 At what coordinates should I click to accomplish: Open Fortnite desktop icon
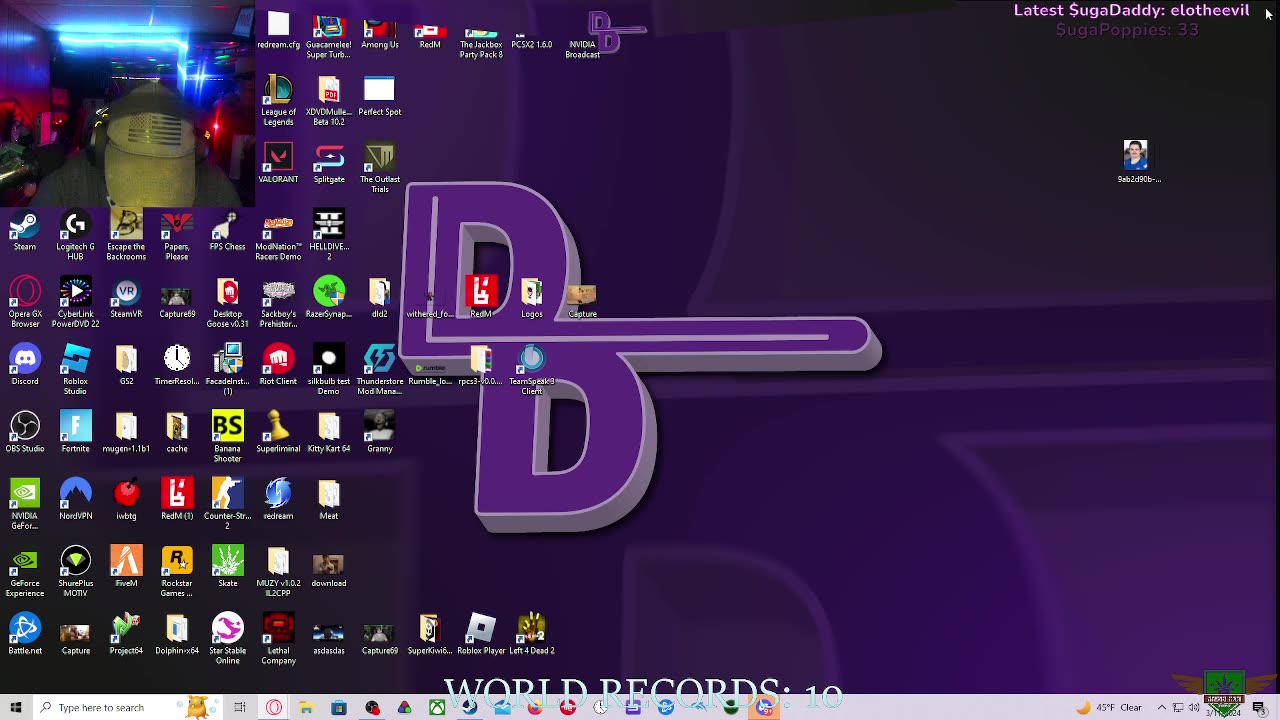(75, 433)
